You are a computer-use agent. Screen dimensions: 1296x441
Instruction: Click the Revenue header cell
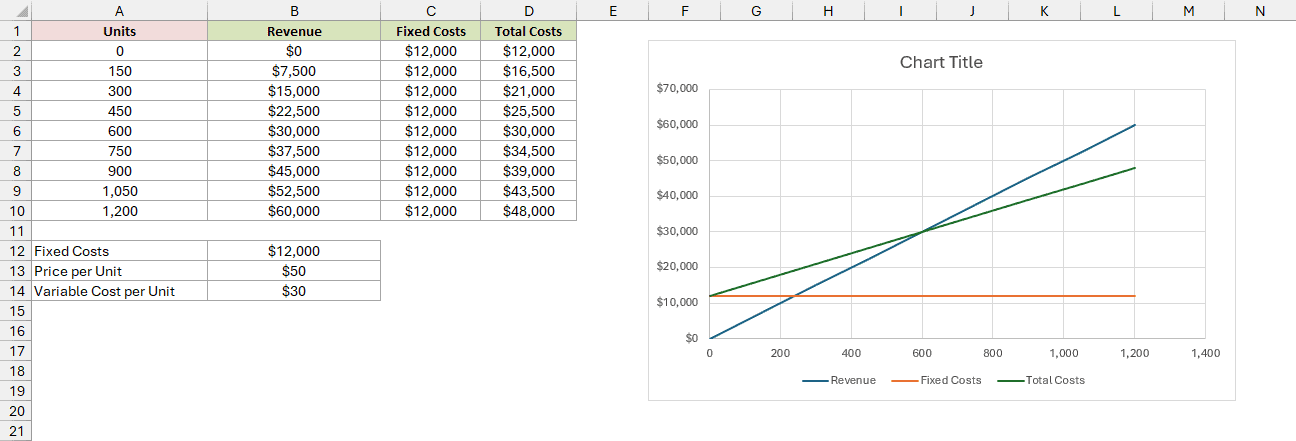click(x=294, y=31)
